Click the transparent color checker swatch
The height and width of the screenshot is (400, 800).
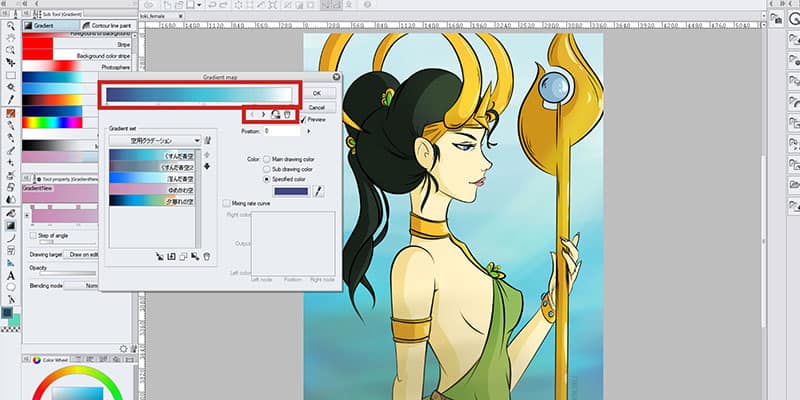(x=11, y=330)
